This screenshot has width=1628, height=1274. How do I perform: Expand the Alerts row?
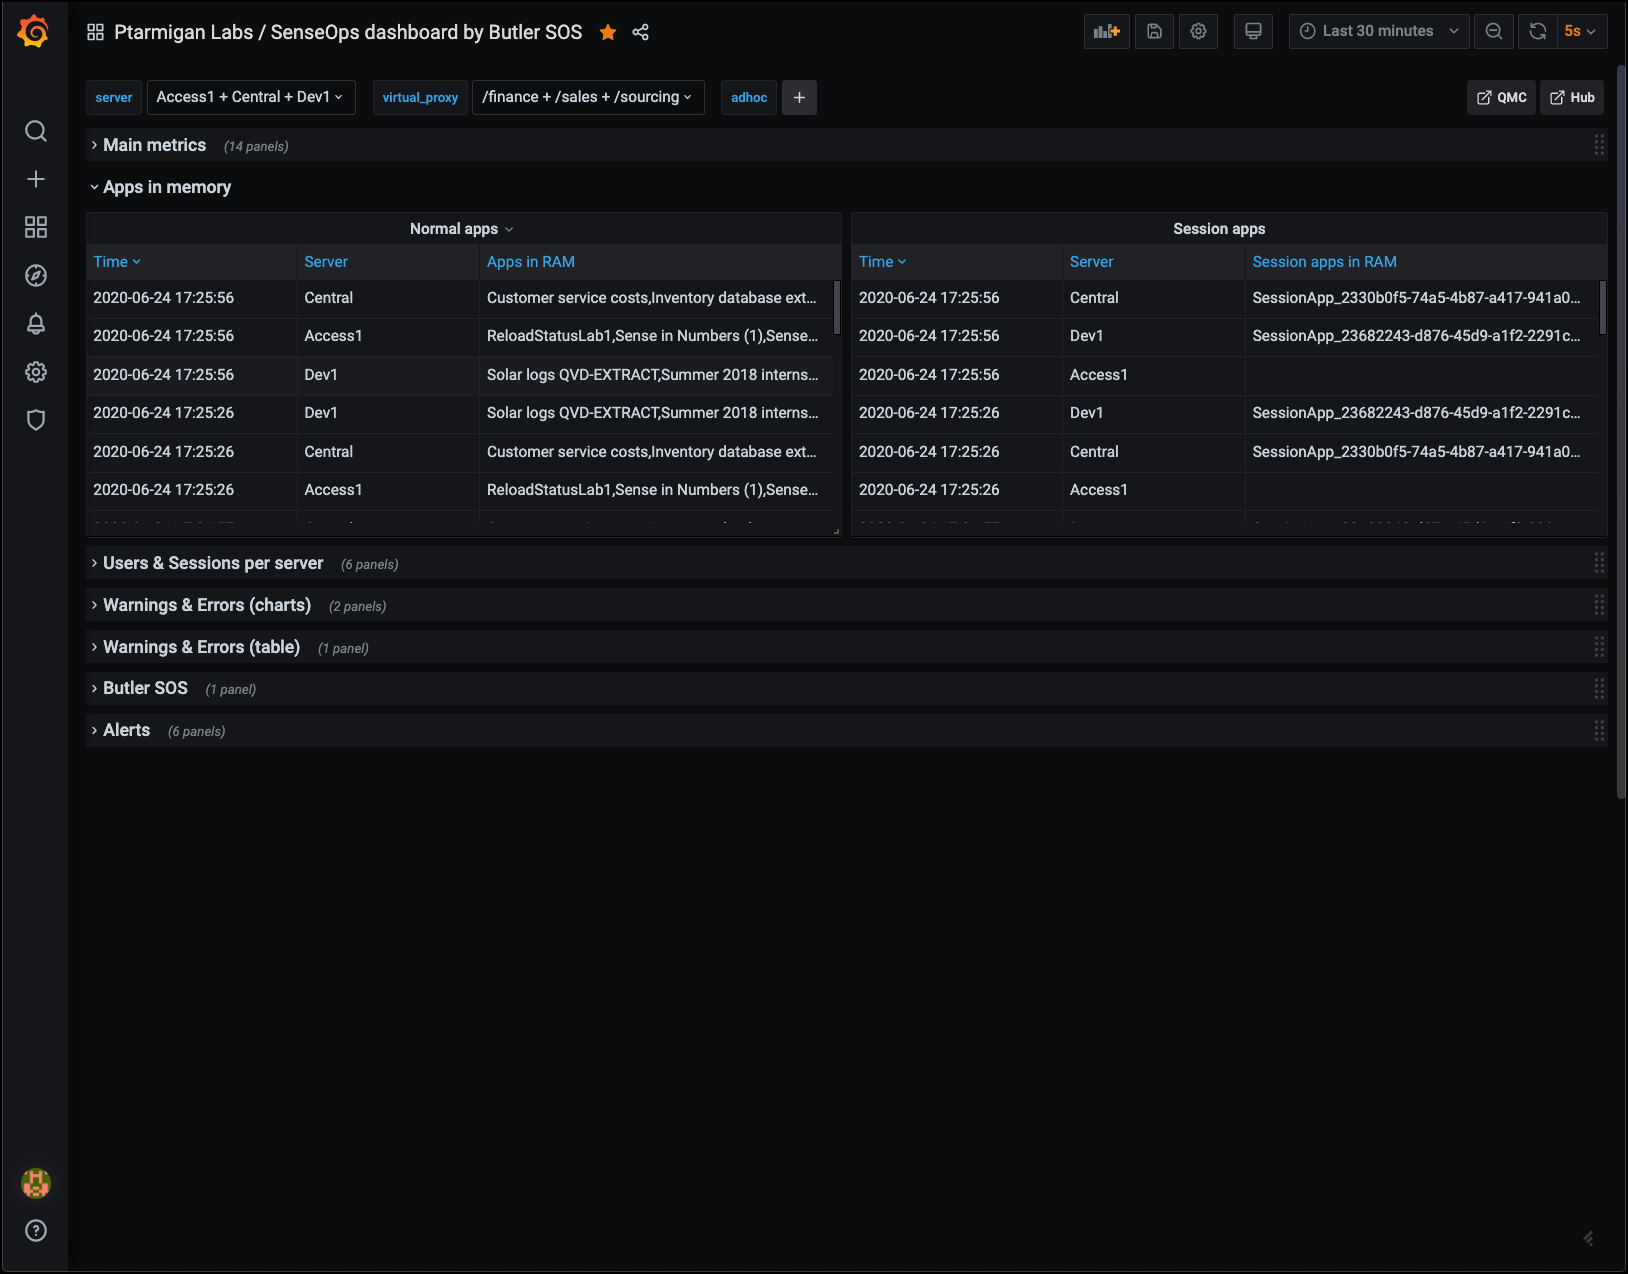126,730
